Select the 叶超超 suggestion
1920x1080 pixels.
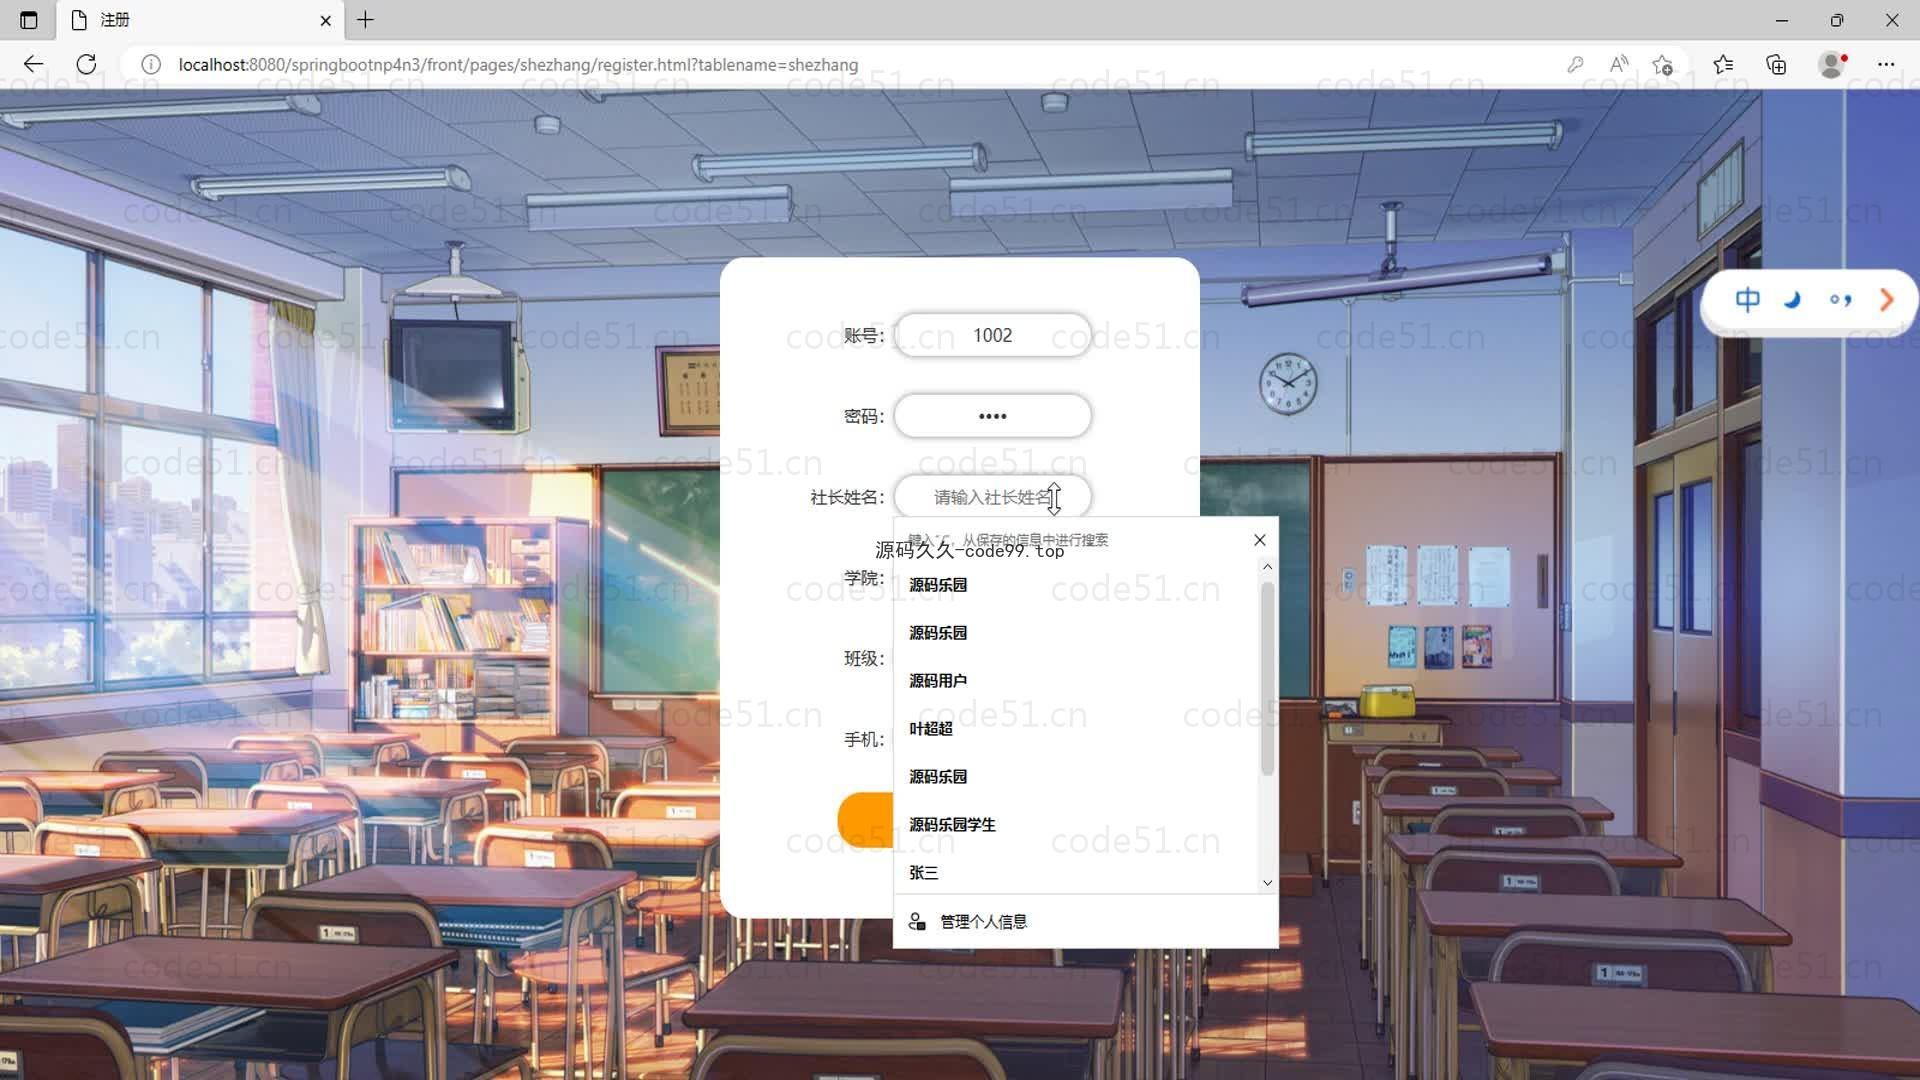(x=1076, y=729)
